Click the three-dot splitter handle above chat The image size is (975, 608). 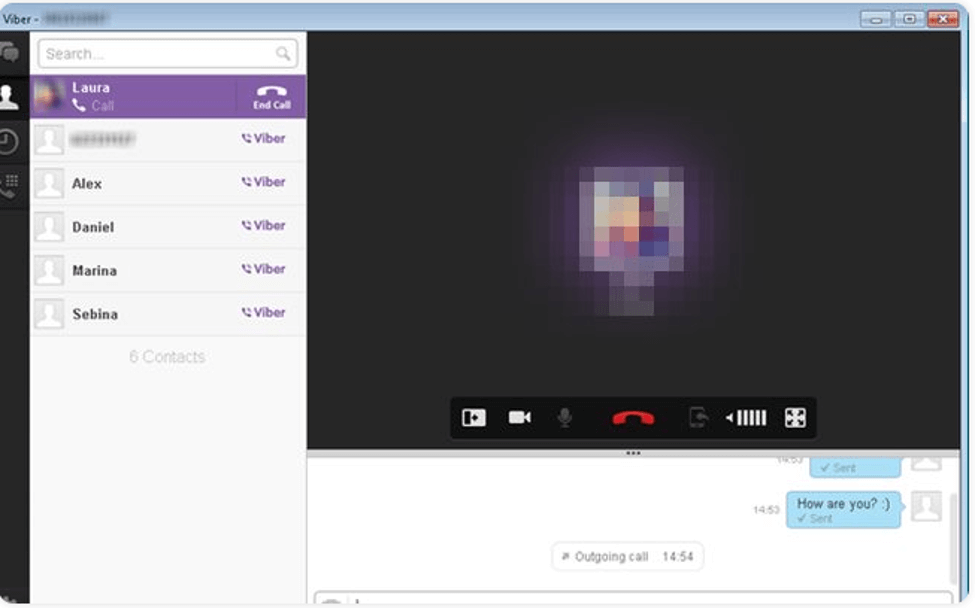coord(633,453)
